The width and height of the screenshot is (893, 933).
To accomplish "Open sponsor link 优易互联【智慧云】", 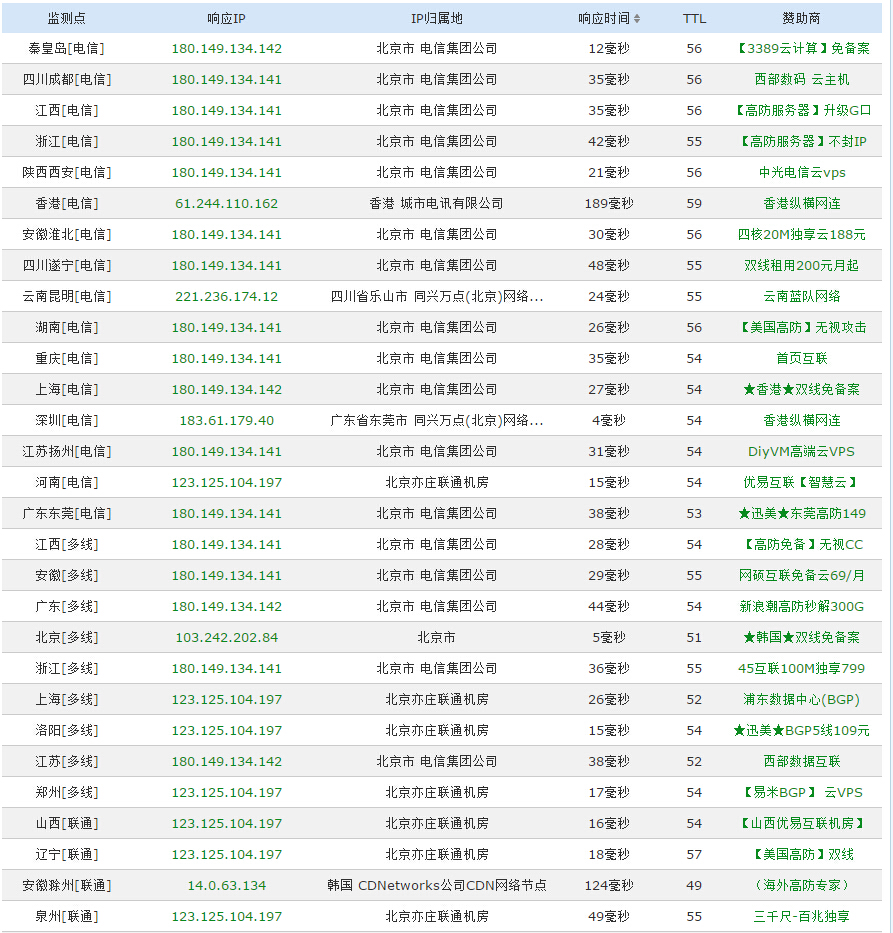I will tap(801, 483).
